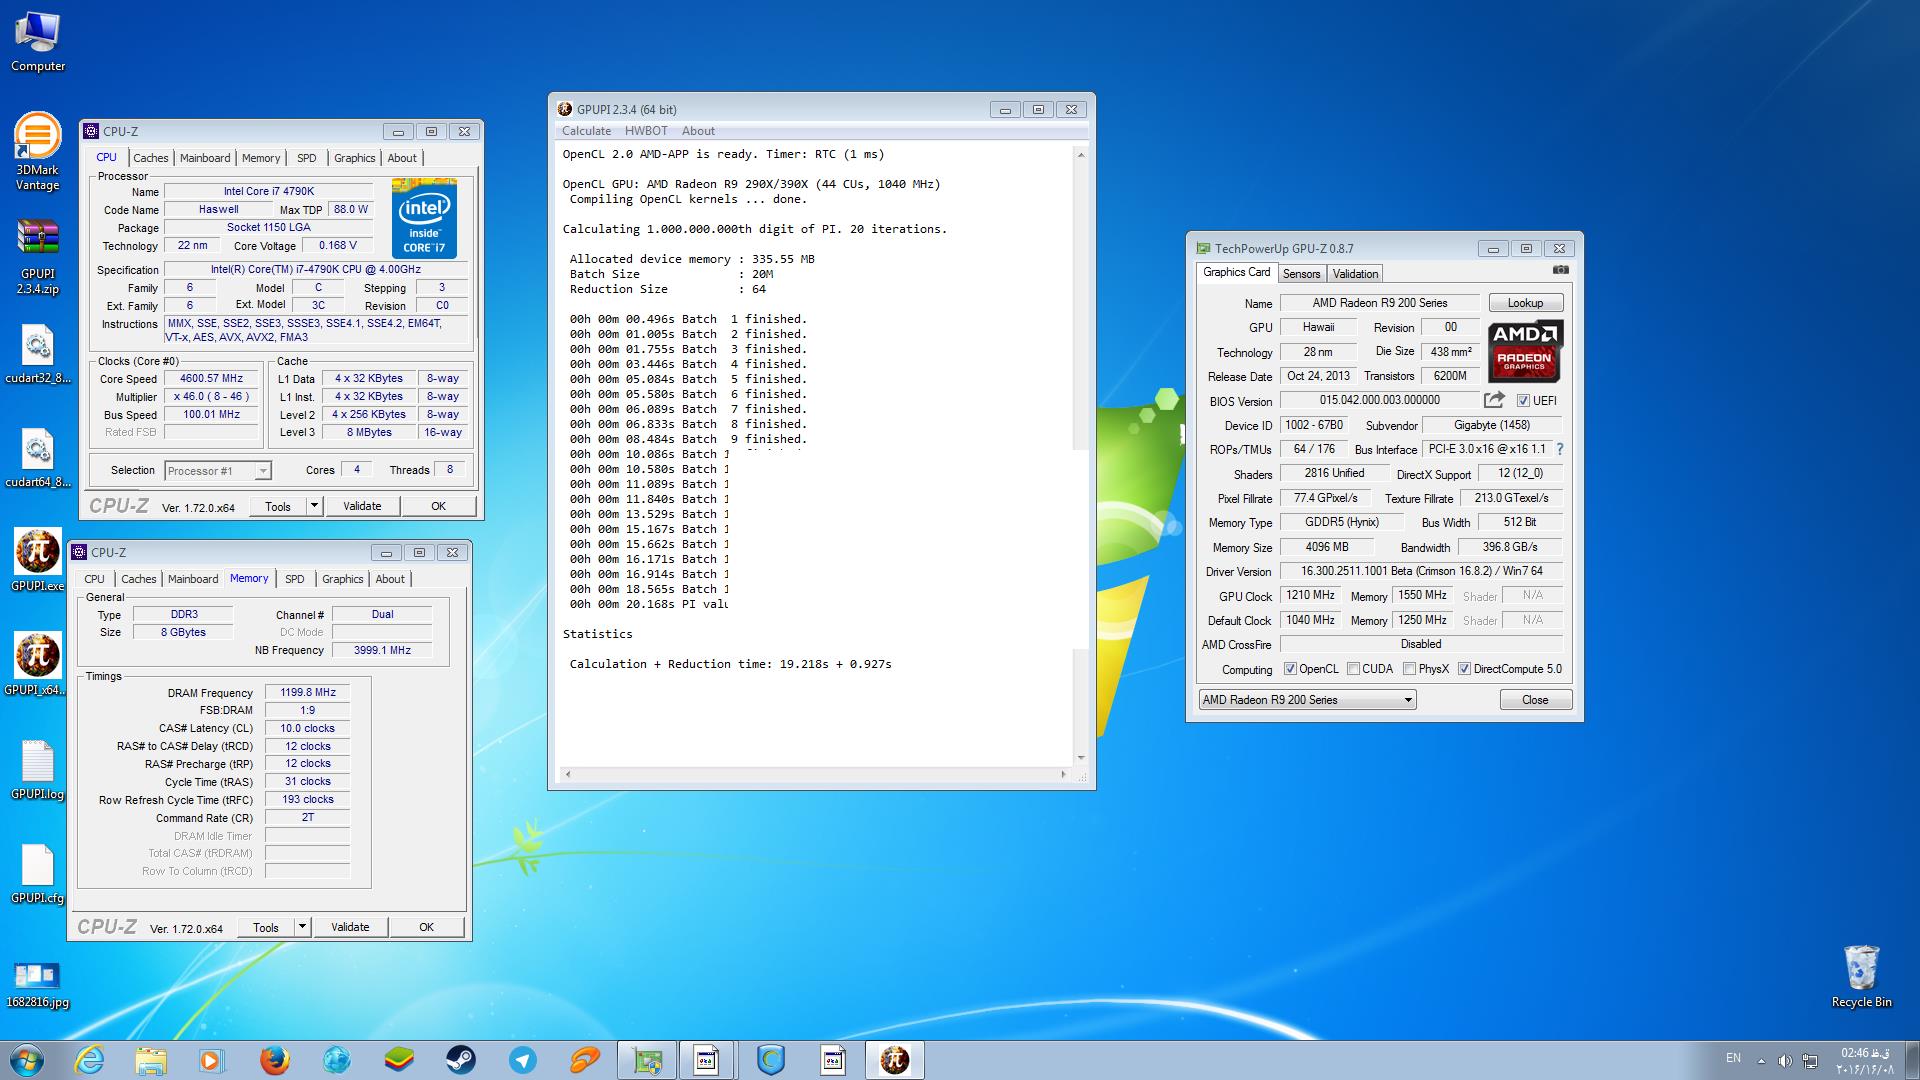The image size is (1920, 1080).
Task: Select the GPUPI.cfg file icon
Action: (x=38, y=874)
